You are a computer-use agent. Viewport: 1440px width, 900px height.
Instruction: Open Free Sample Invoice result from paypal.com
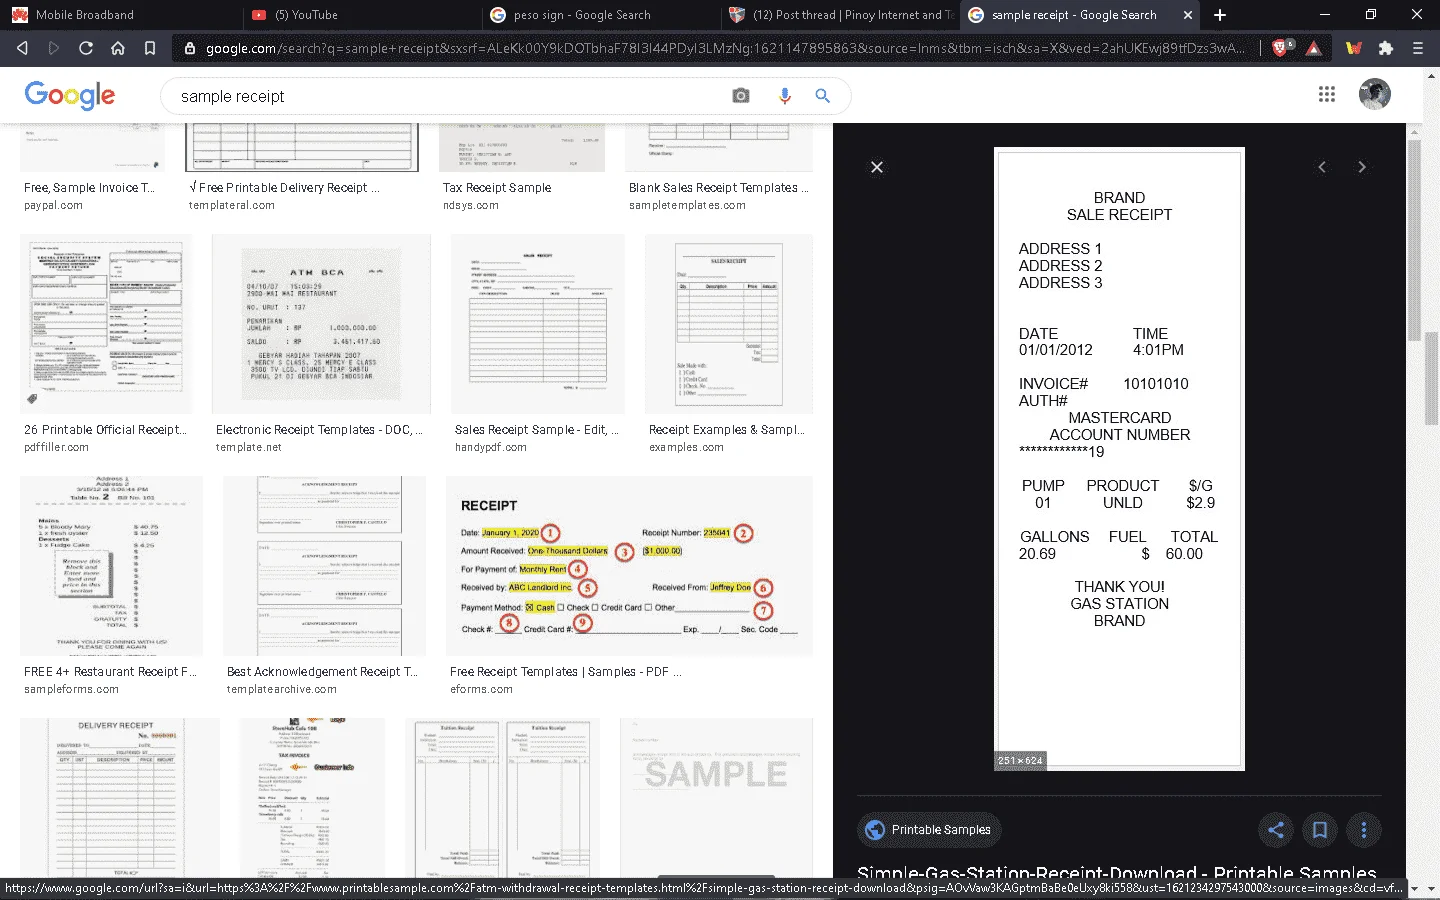[89, 188]
